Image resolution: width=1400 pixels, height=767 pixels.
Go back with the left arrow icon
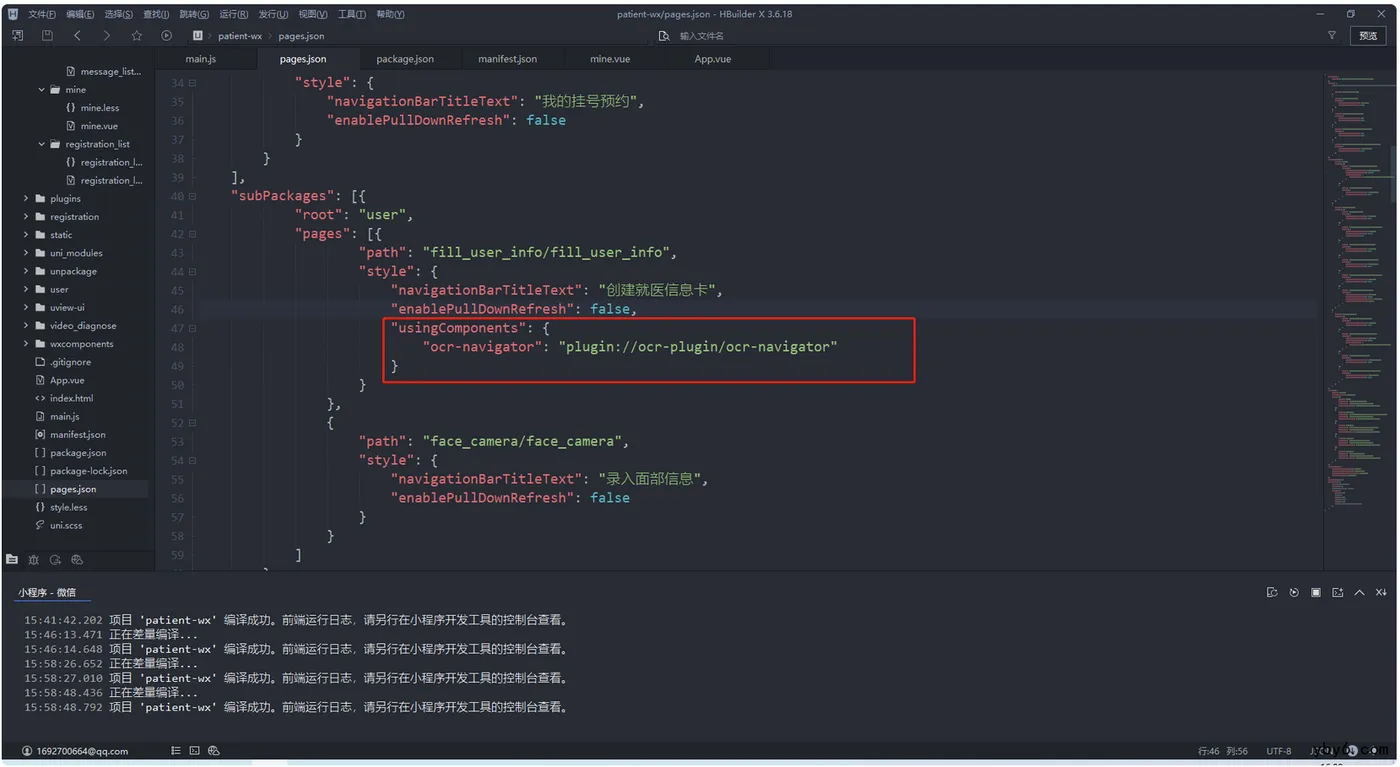pyautogui.click(x=77, y=36)
